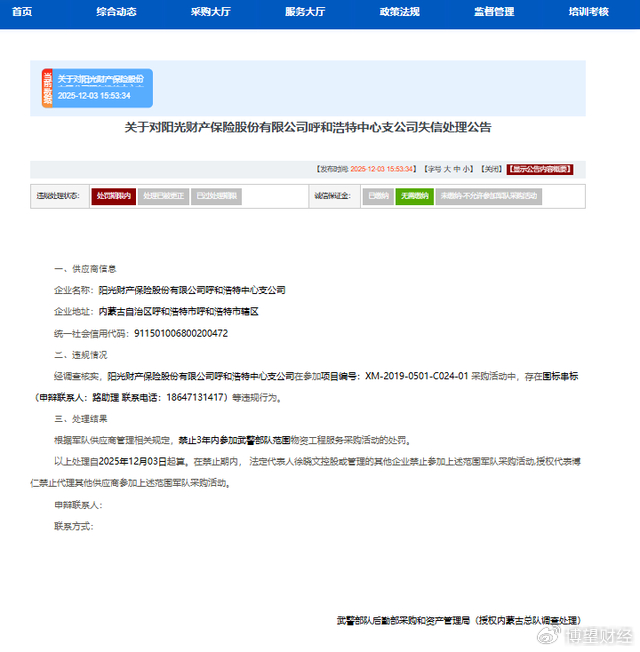Image resolution: width=640 pixels, height=652 pixels.
Task: Open 服务大厅 in the navigation bar
Action: (x=305, y=12)
